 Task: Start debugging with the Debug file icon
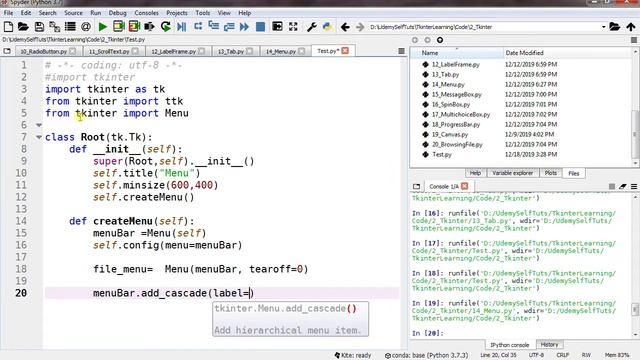tap(182, 27)
